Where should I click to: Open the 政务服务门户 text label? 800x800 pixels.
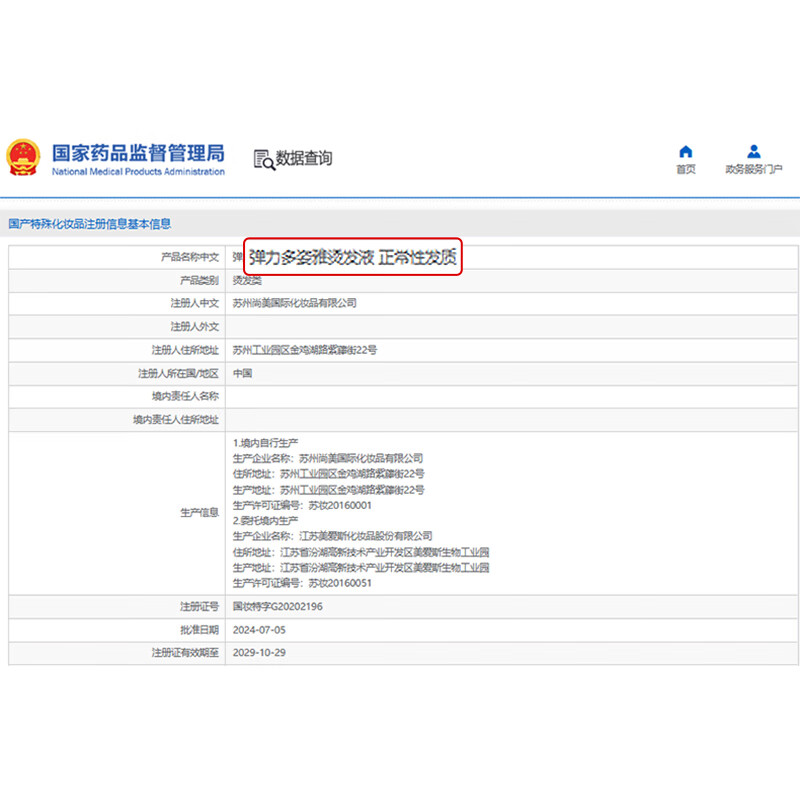[x=754, y=170]
